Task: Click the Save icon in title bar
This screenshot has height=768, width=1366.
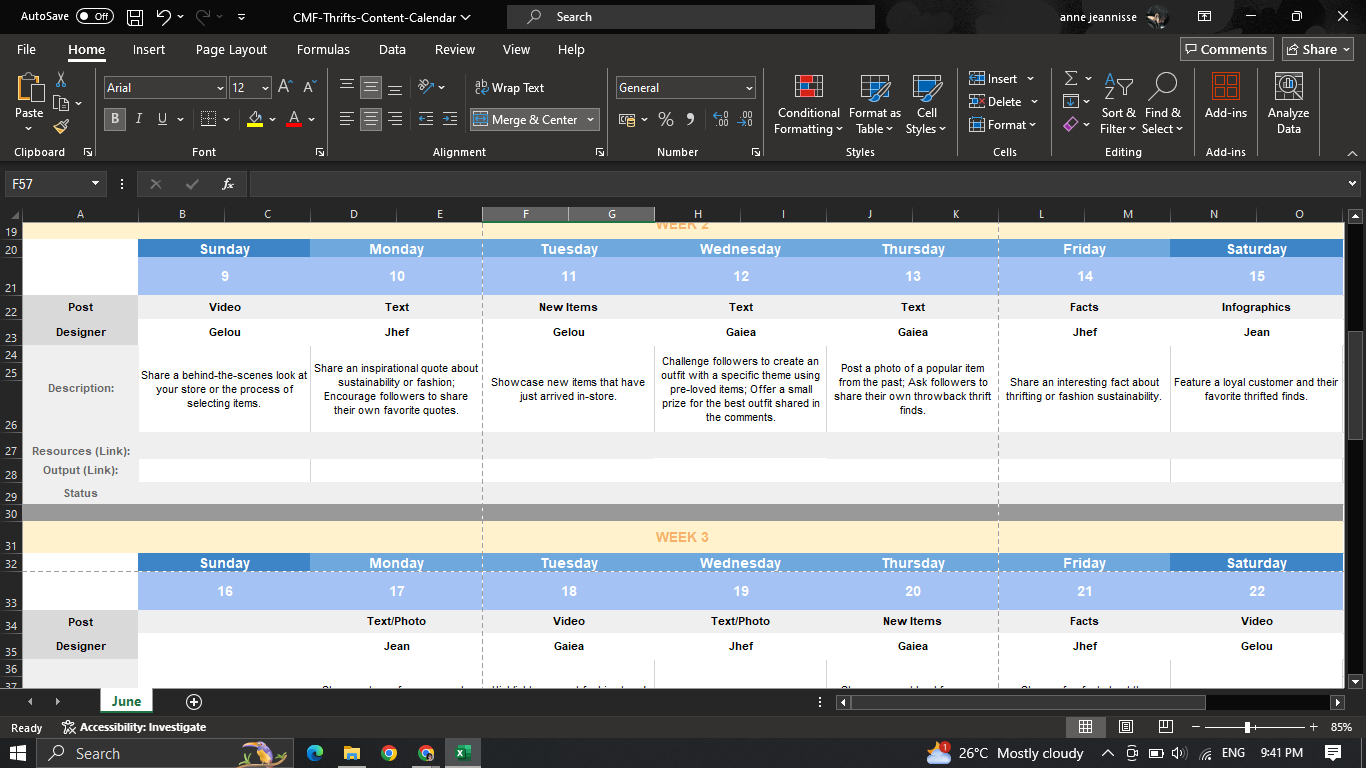Action: click(x=135, y=17)
